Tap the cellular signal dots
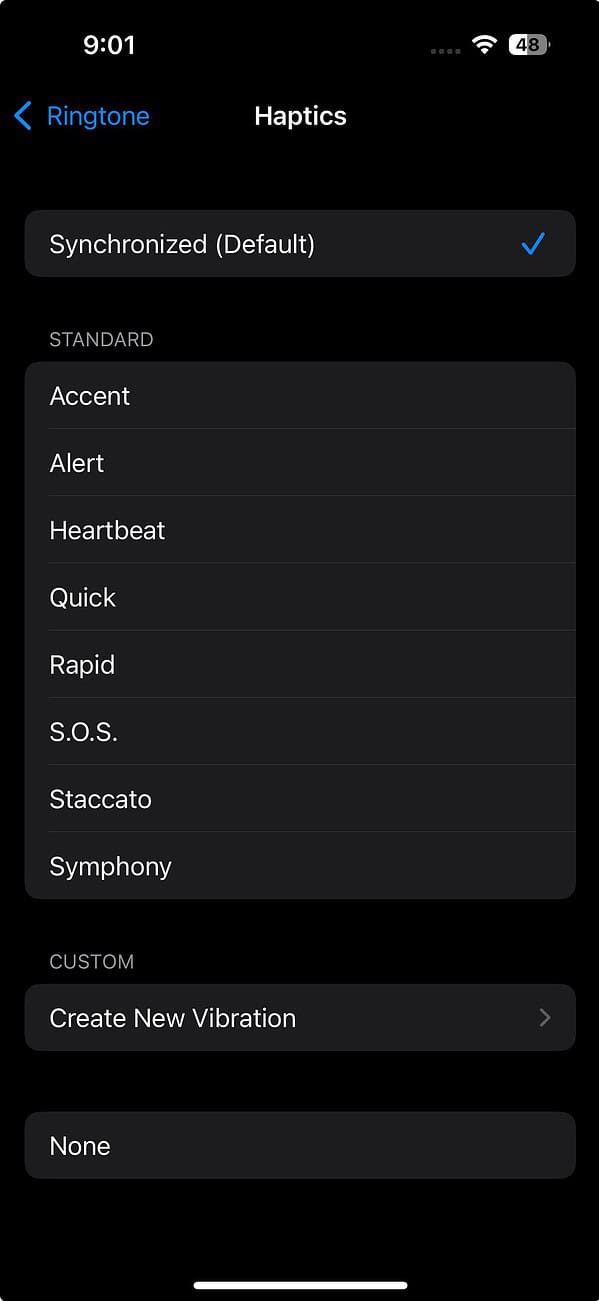Viewport: 599px width, 1301px height. coord(443,48)
